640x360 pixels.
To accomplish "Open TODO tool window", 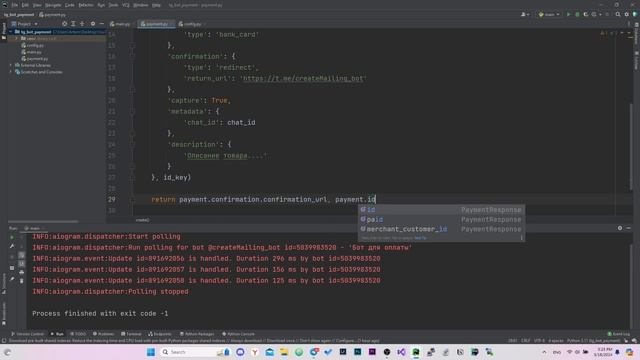I will pos(78,334).
